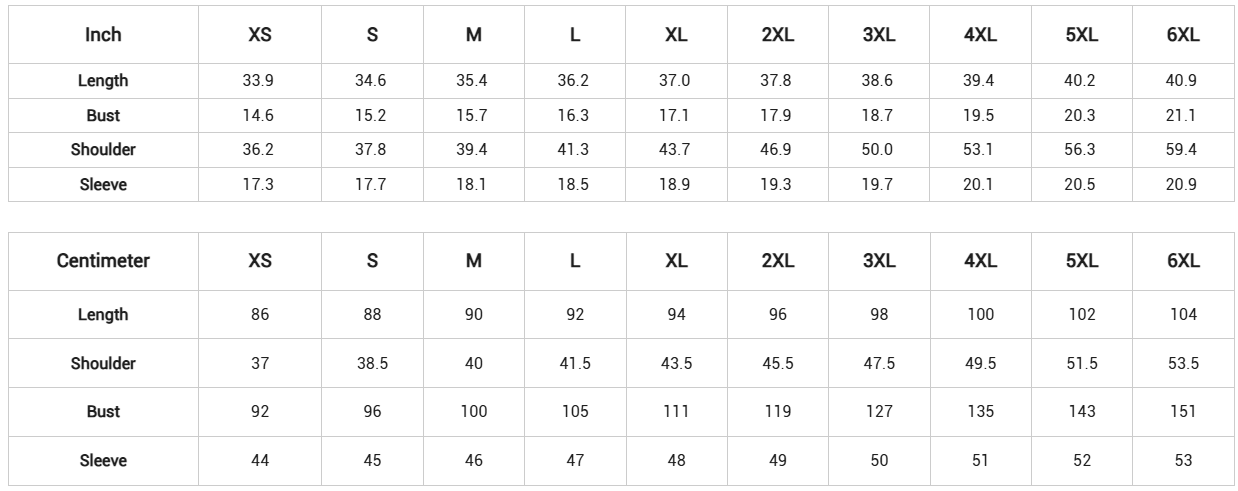
Task: Select the 17.1 bust value for XL
Action: (675, 115)
